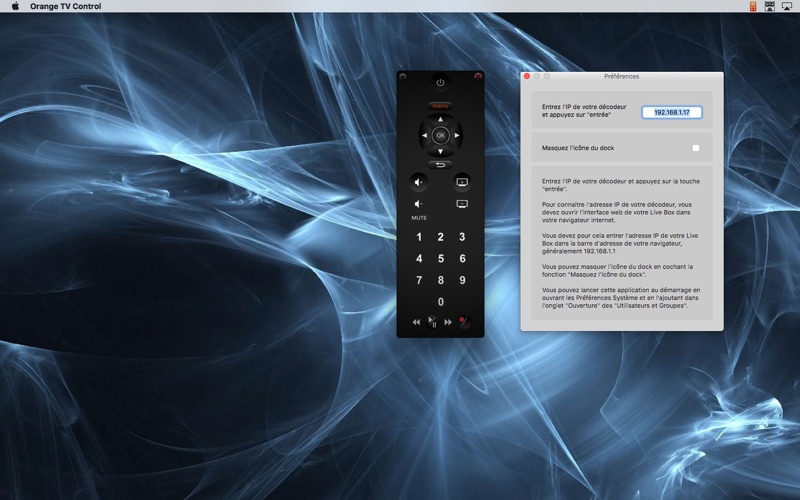Click the power button on the remote
800x500 pixels.
pyautogui.click(x=440, y=82)
